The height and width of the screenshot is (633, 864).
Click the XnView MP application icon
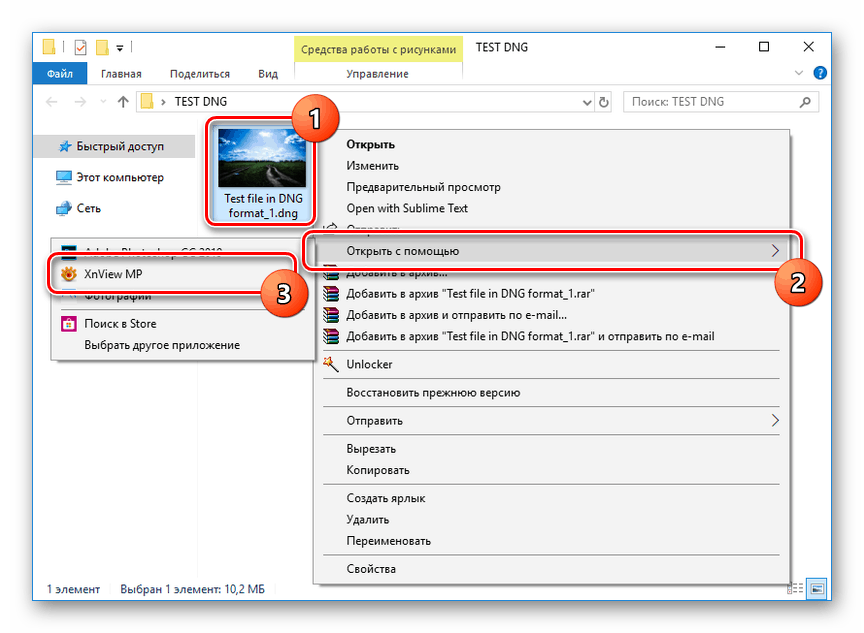click(68, 274)
